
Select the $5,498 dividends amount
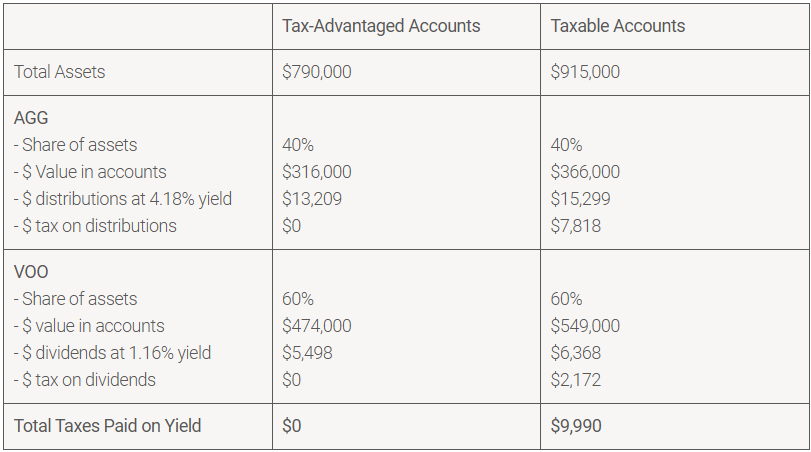click(308, 353)
